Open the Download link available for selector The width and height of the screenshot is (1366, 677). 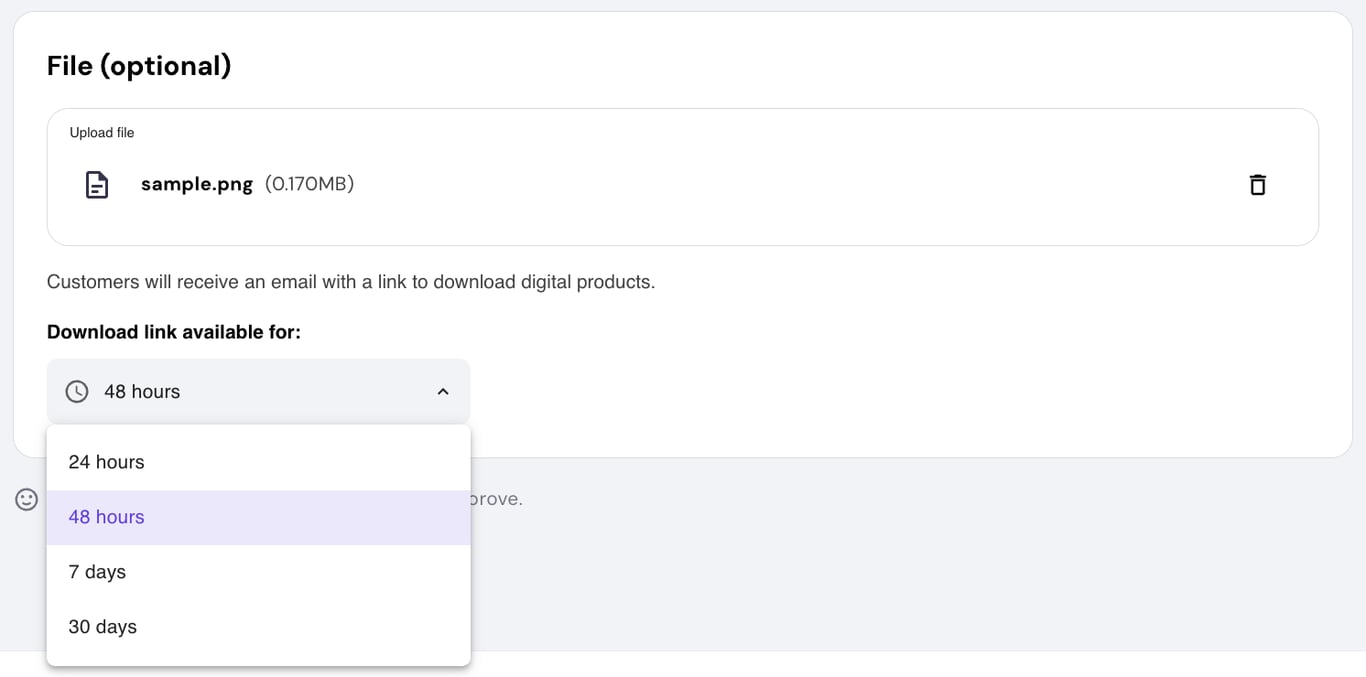(x=257, y=391)
